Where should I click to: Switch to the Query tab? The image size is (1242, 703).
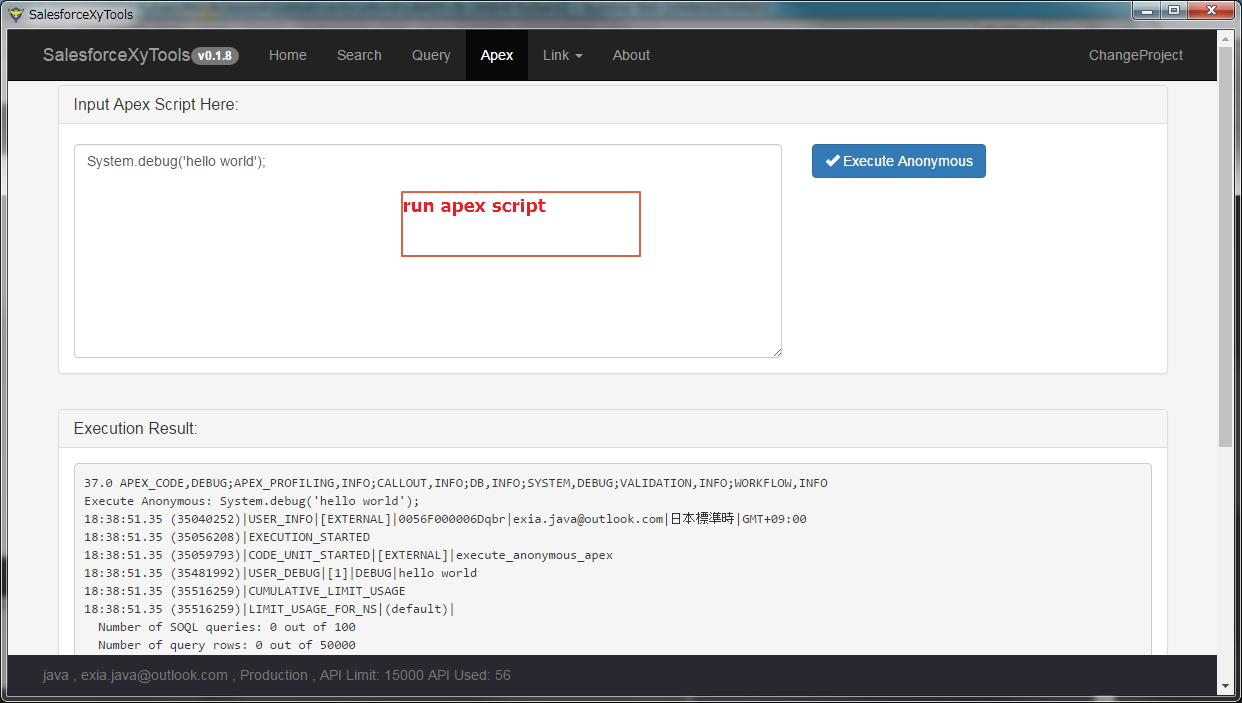(431, 55)
